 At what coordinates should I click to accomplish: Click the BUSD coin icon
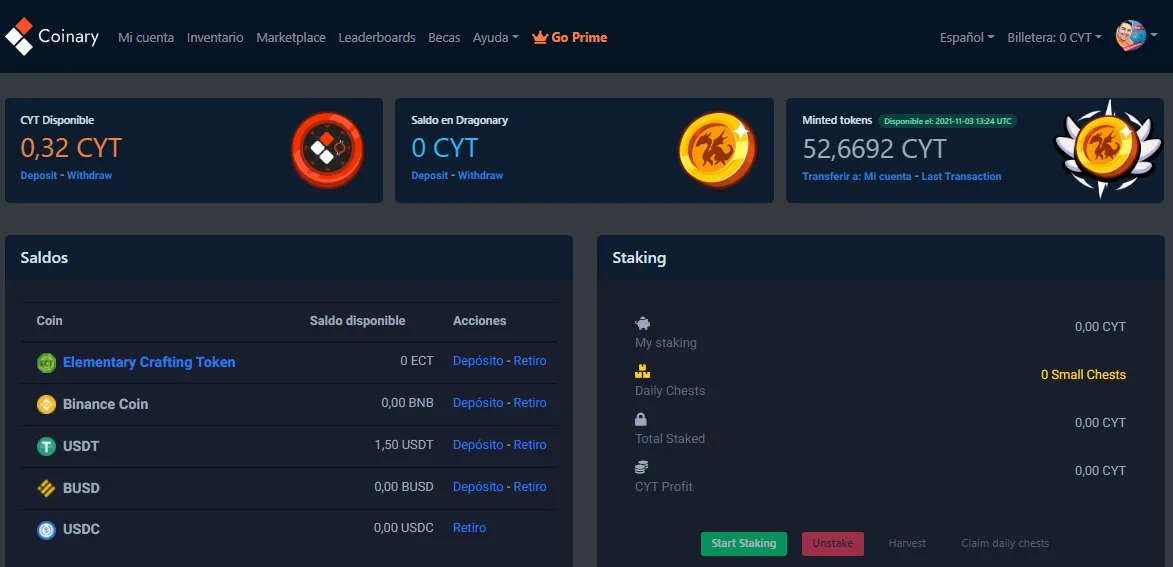[x=46, y=488]
